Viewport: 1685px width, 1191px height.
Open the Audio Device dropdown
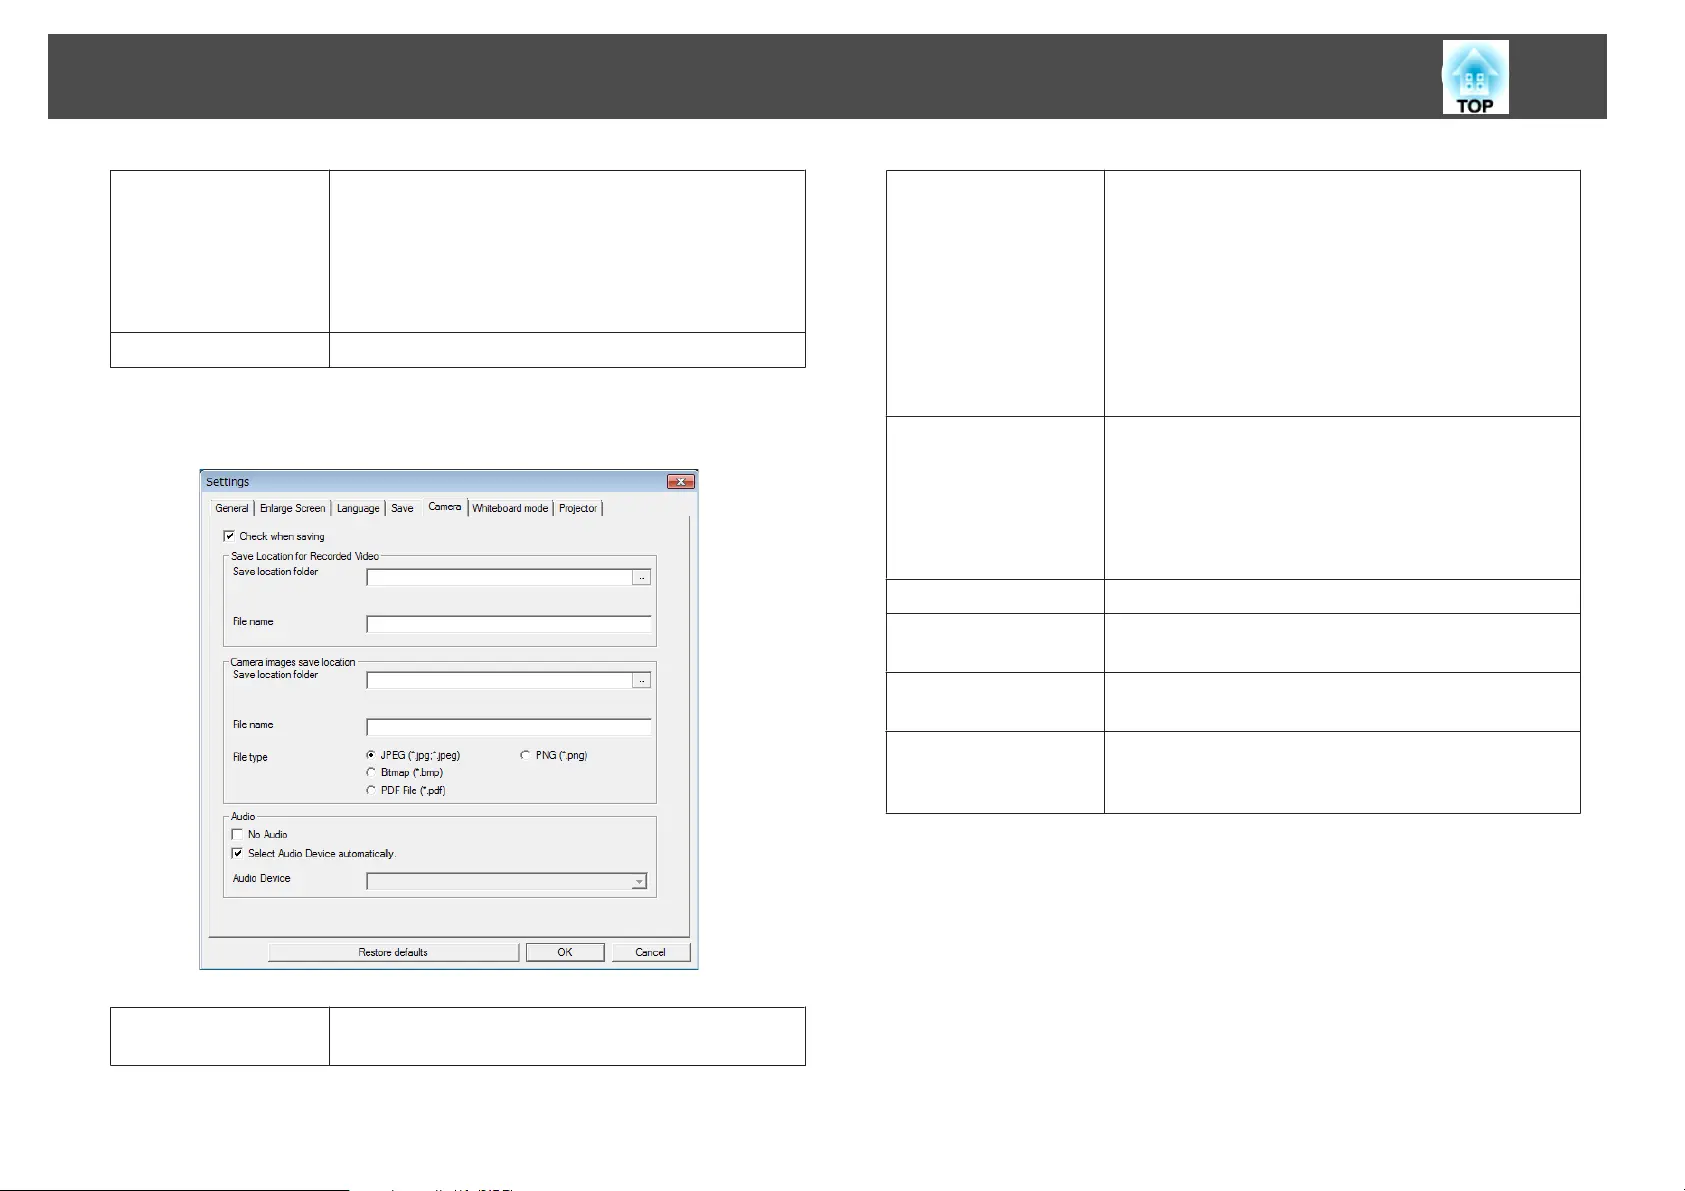507,881
